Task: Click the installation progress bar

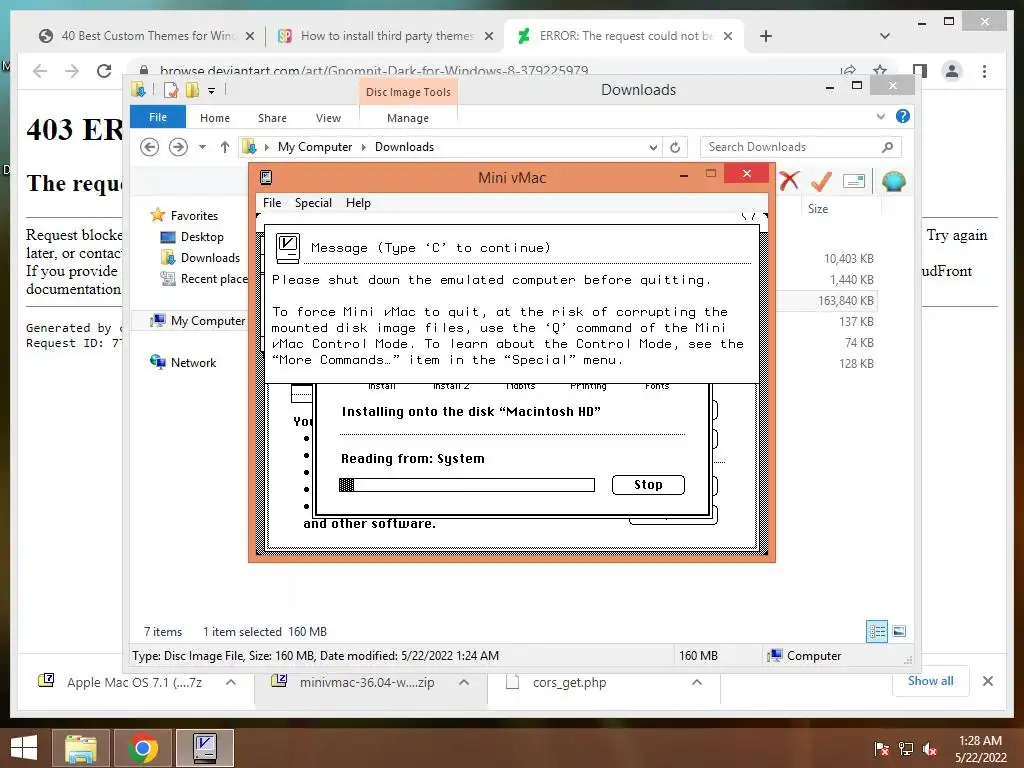Action: coord(466,485)
